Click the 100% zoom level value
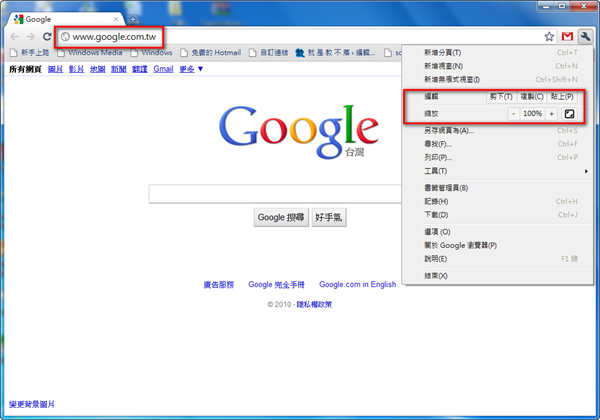This screenshot has height=420, width=600. click(x=532, y=114)
